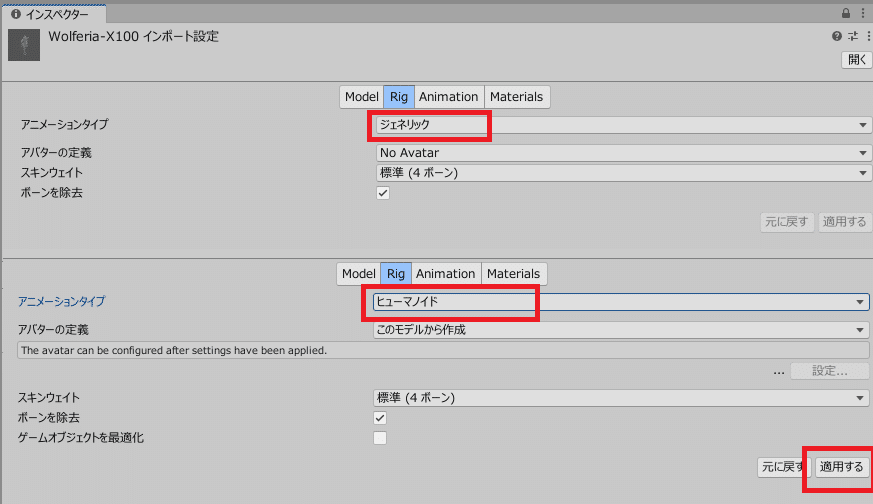The width and height of the screenshot is (873, 504).
Task: Click the 開く button
Action: pos(856,60)
